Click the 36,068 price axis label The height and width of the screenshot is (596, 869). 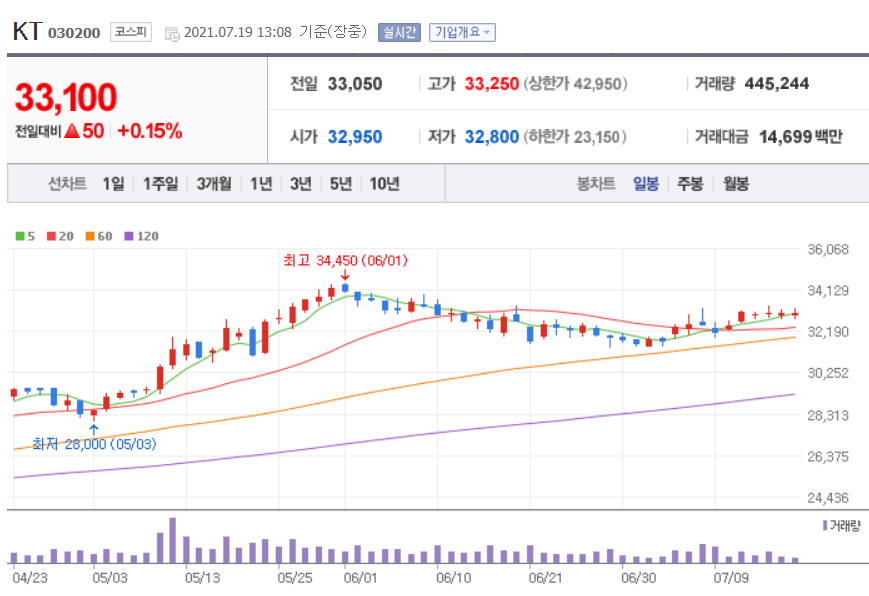pos(828,249)
